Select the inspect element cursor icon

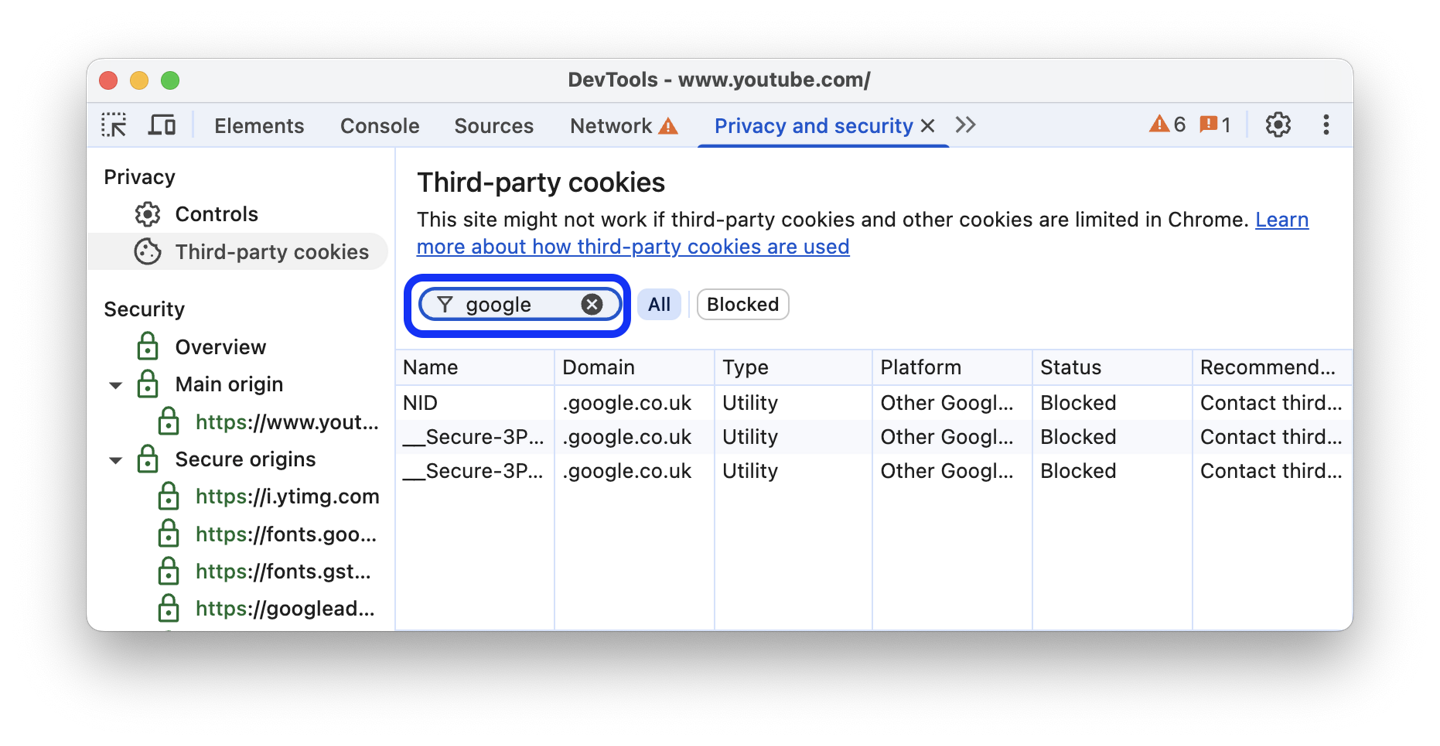point(114,125)
